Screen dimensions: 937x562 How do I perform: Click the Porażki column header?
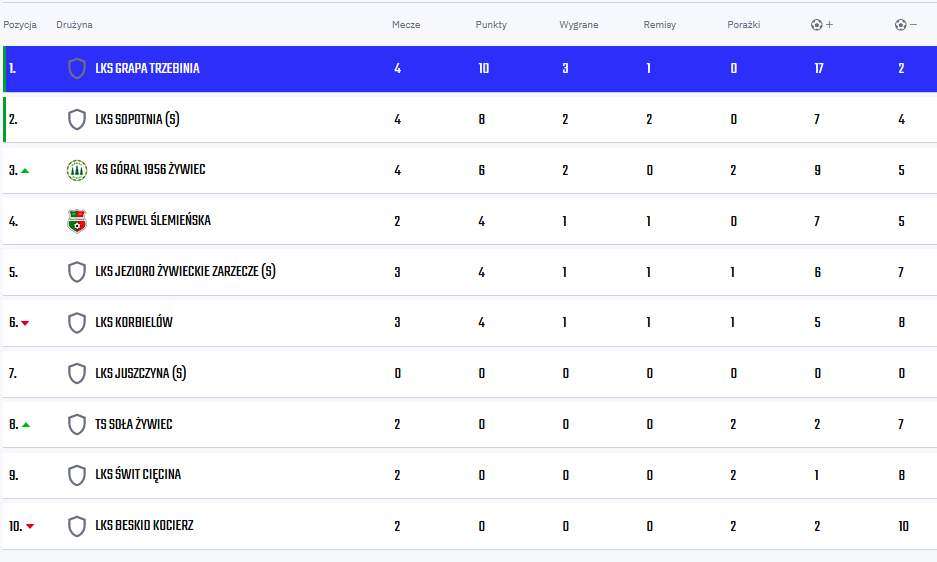point(744,25)
